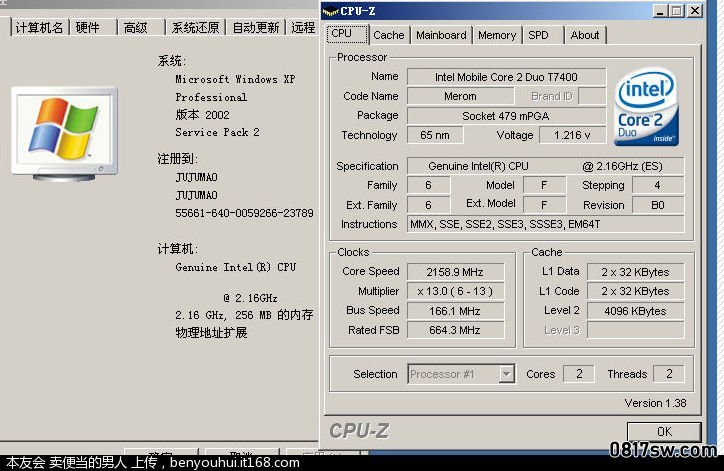This screenshot has width=724, height=471.
Task: Switch to the Memory tab
Action: point(497,35)
